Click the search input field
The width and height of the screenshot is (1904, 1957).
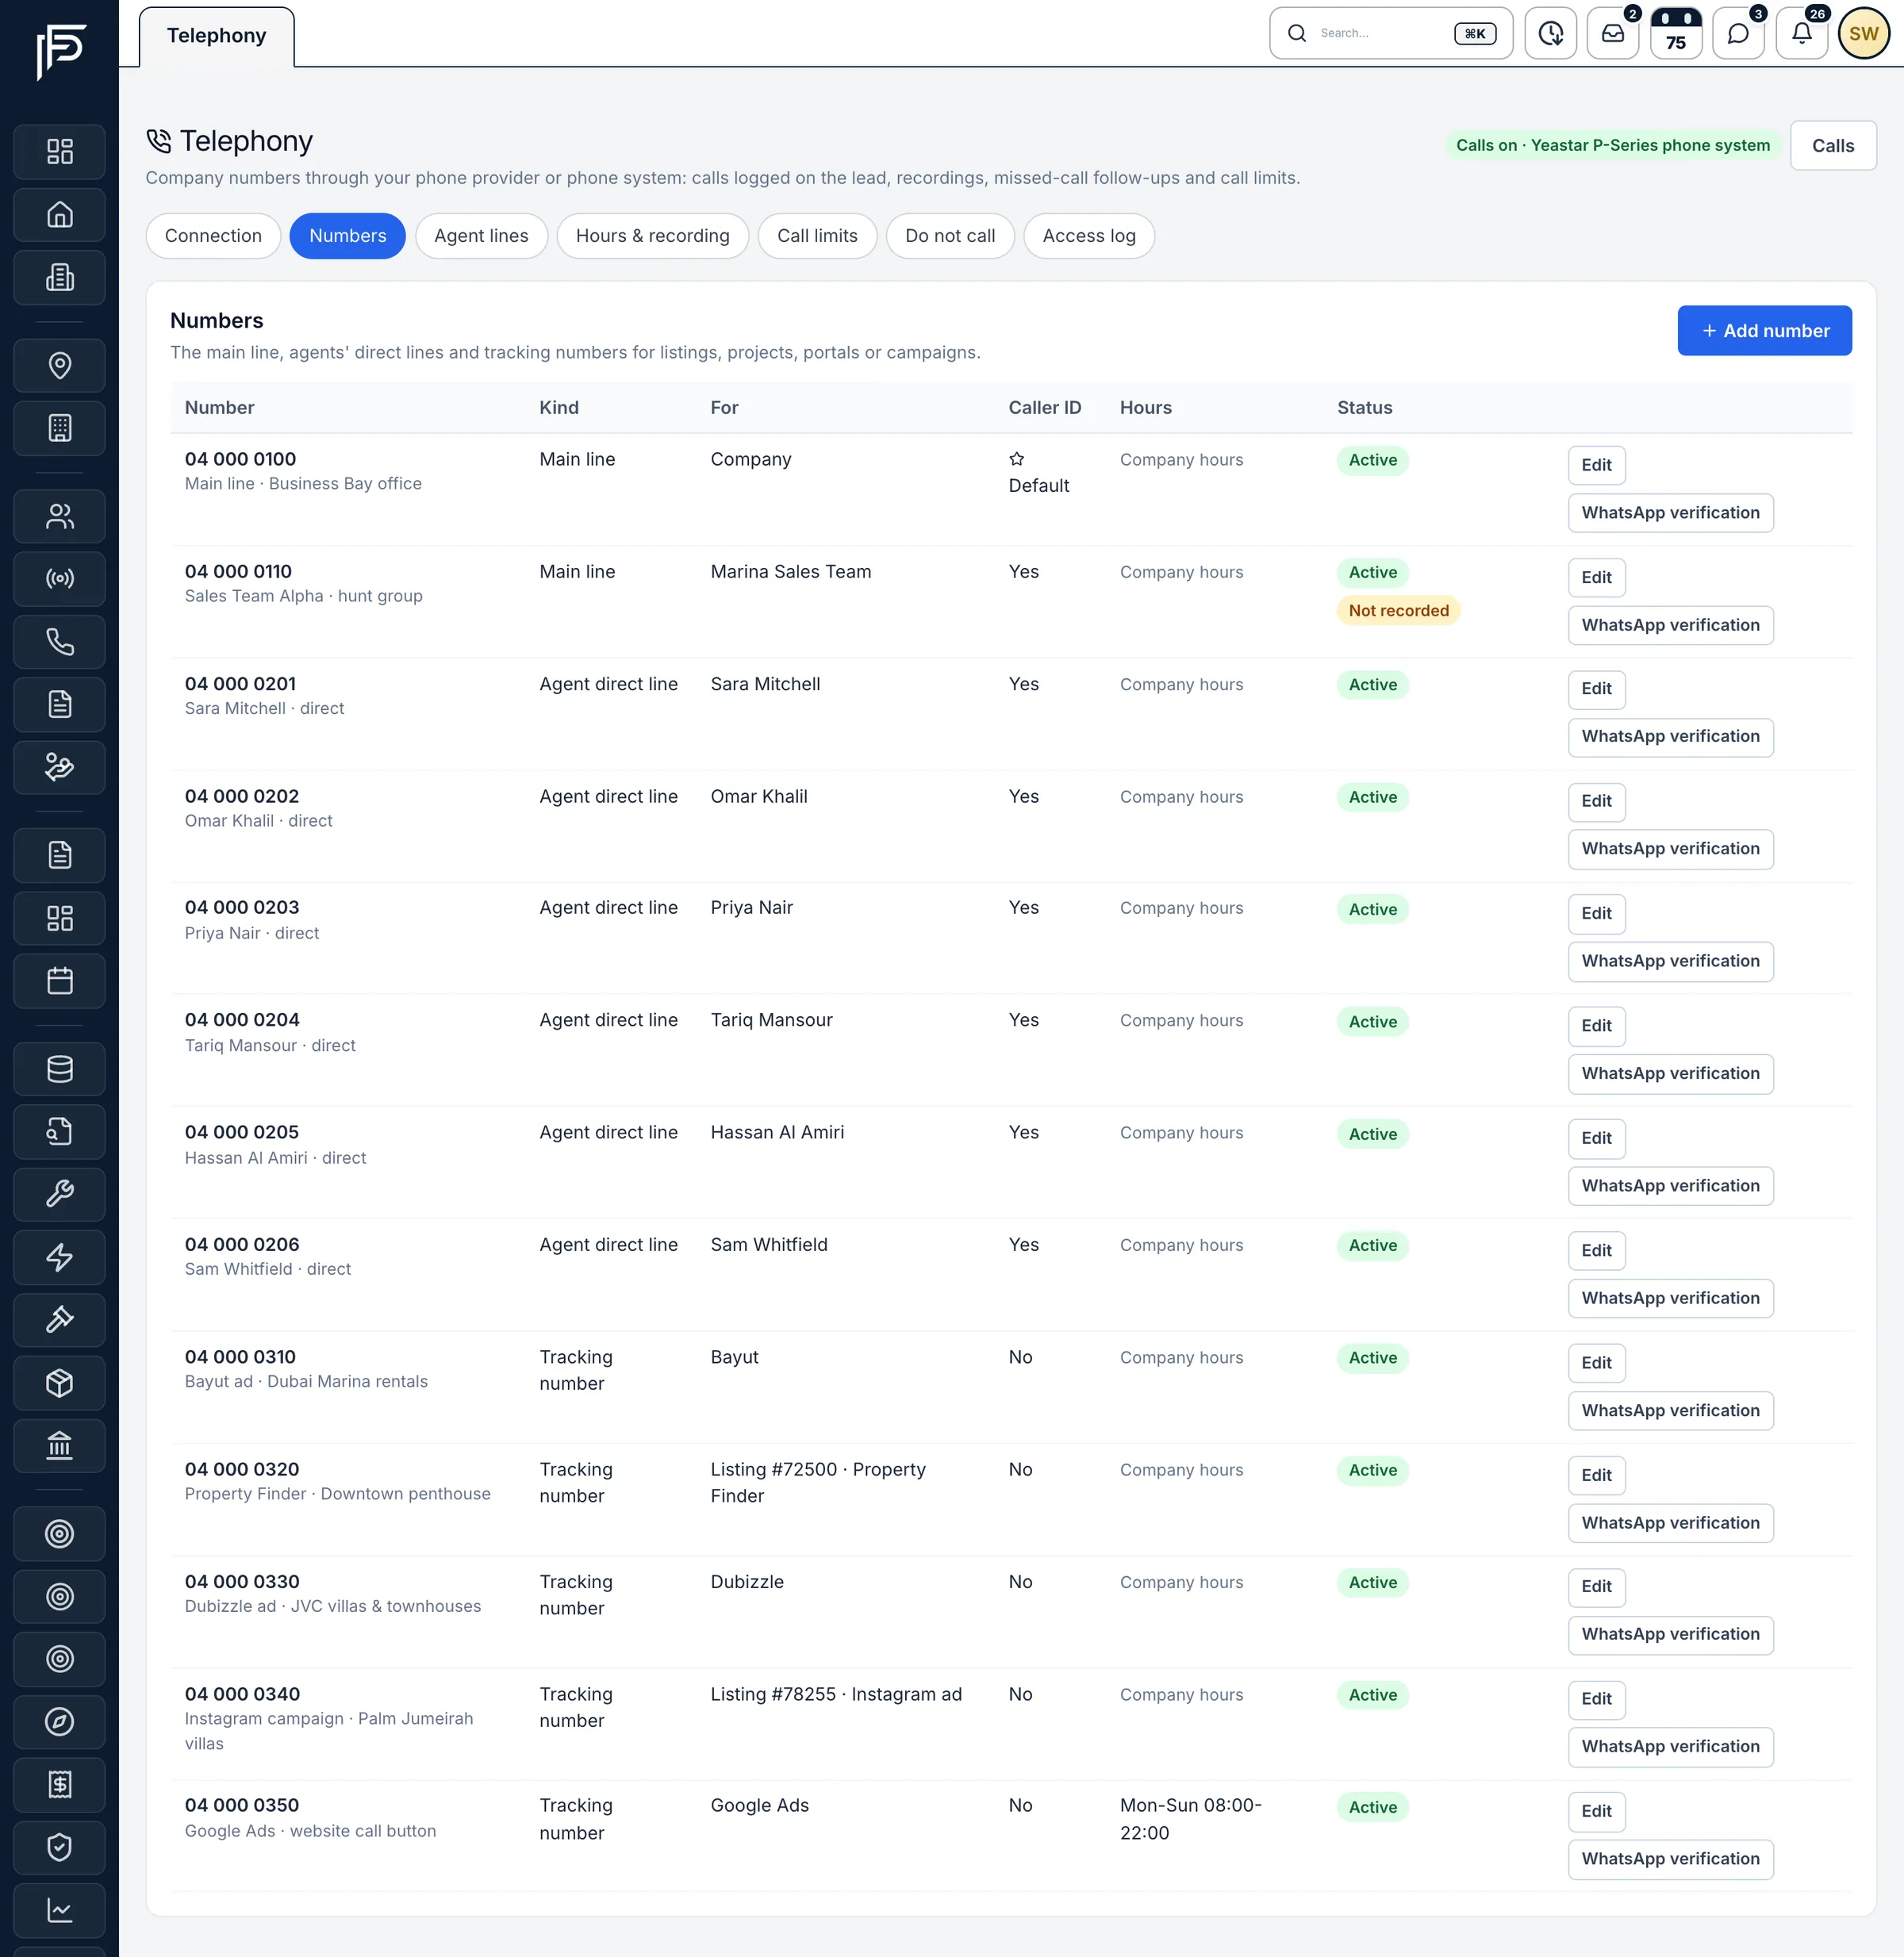(1391, 34)
